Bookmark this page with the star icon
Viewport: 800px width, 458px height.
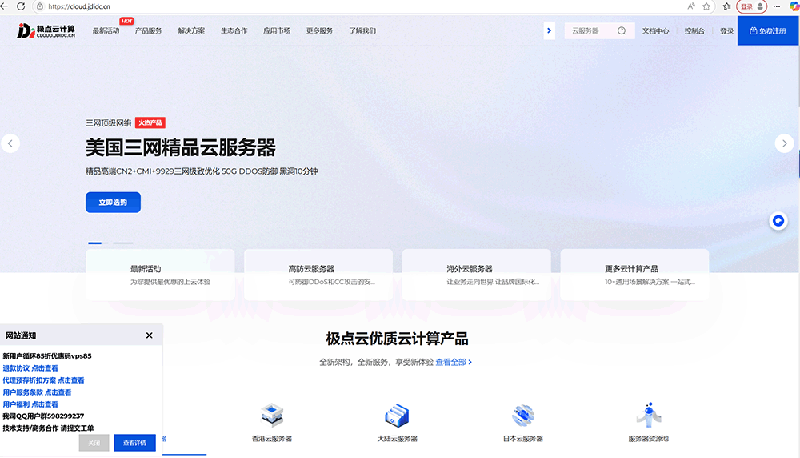[x=707, y=6]
